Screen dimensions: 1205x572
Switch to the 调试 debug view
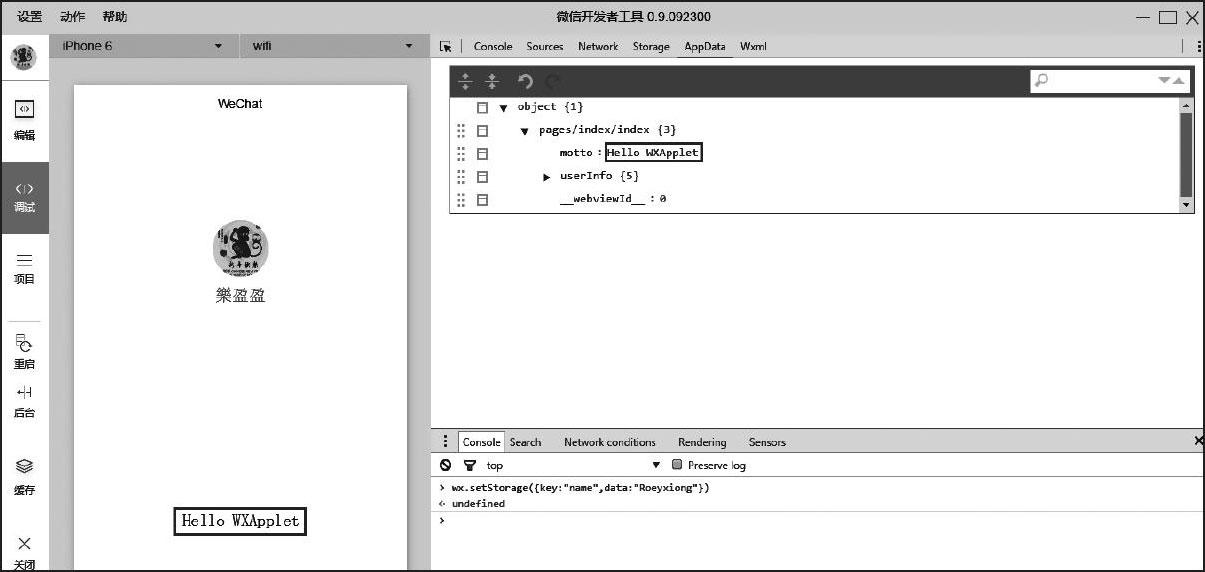(24, 197)
